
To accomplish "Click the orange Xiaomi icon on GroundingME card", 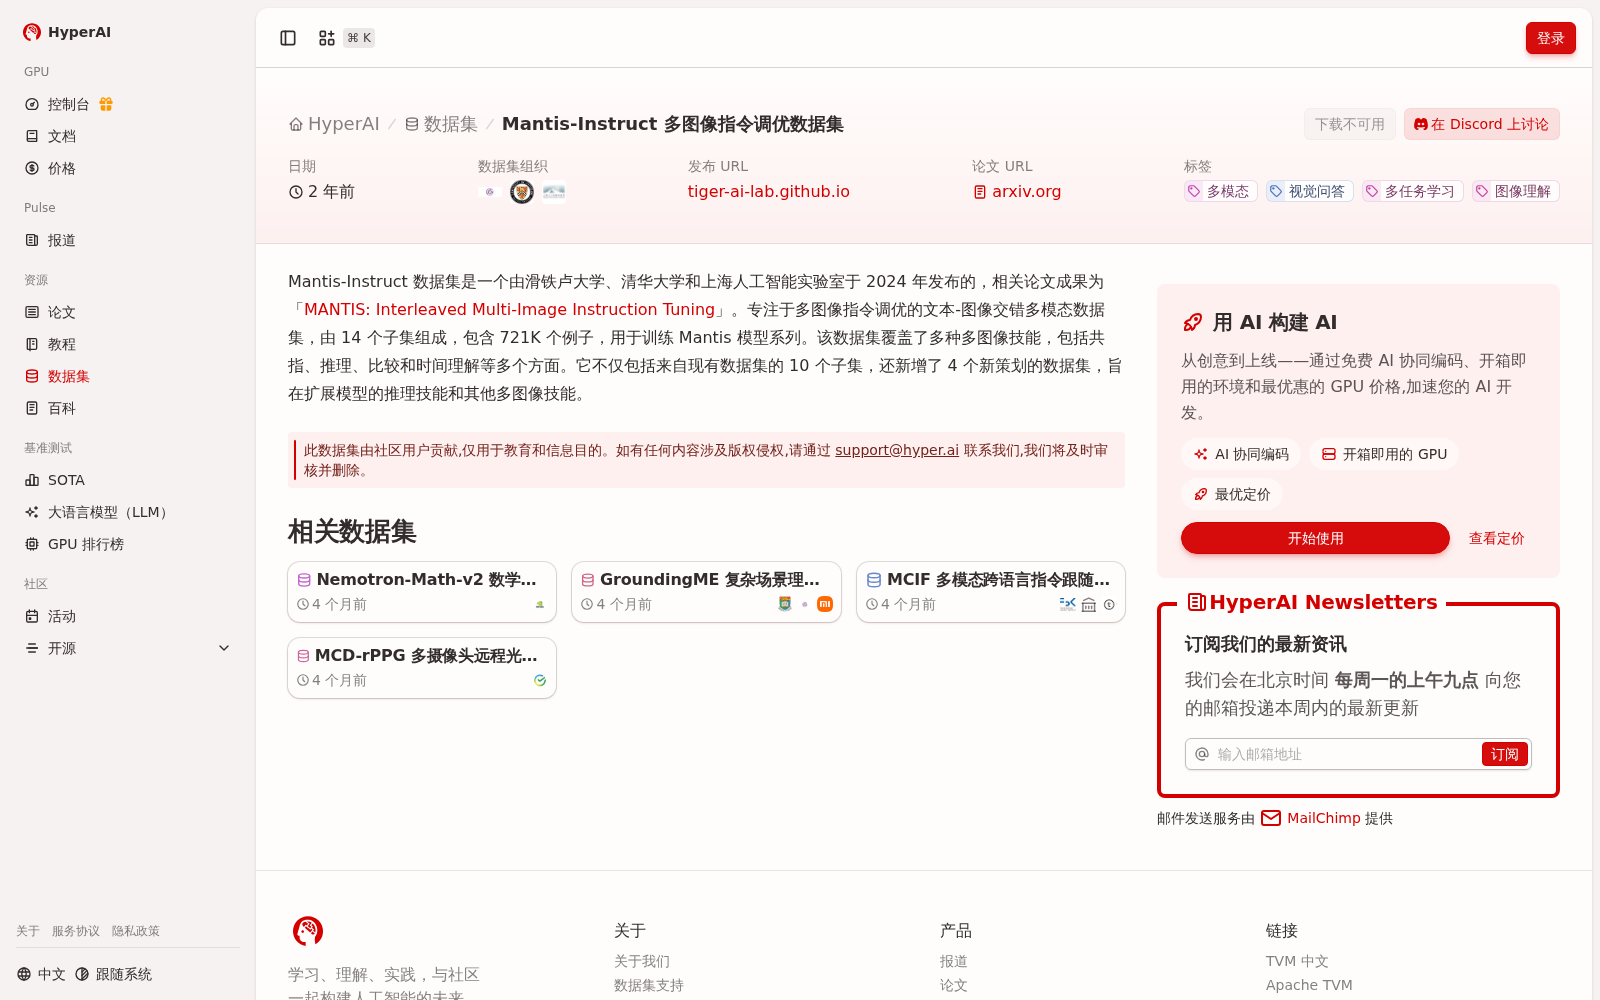I will (x=825, y=604).
